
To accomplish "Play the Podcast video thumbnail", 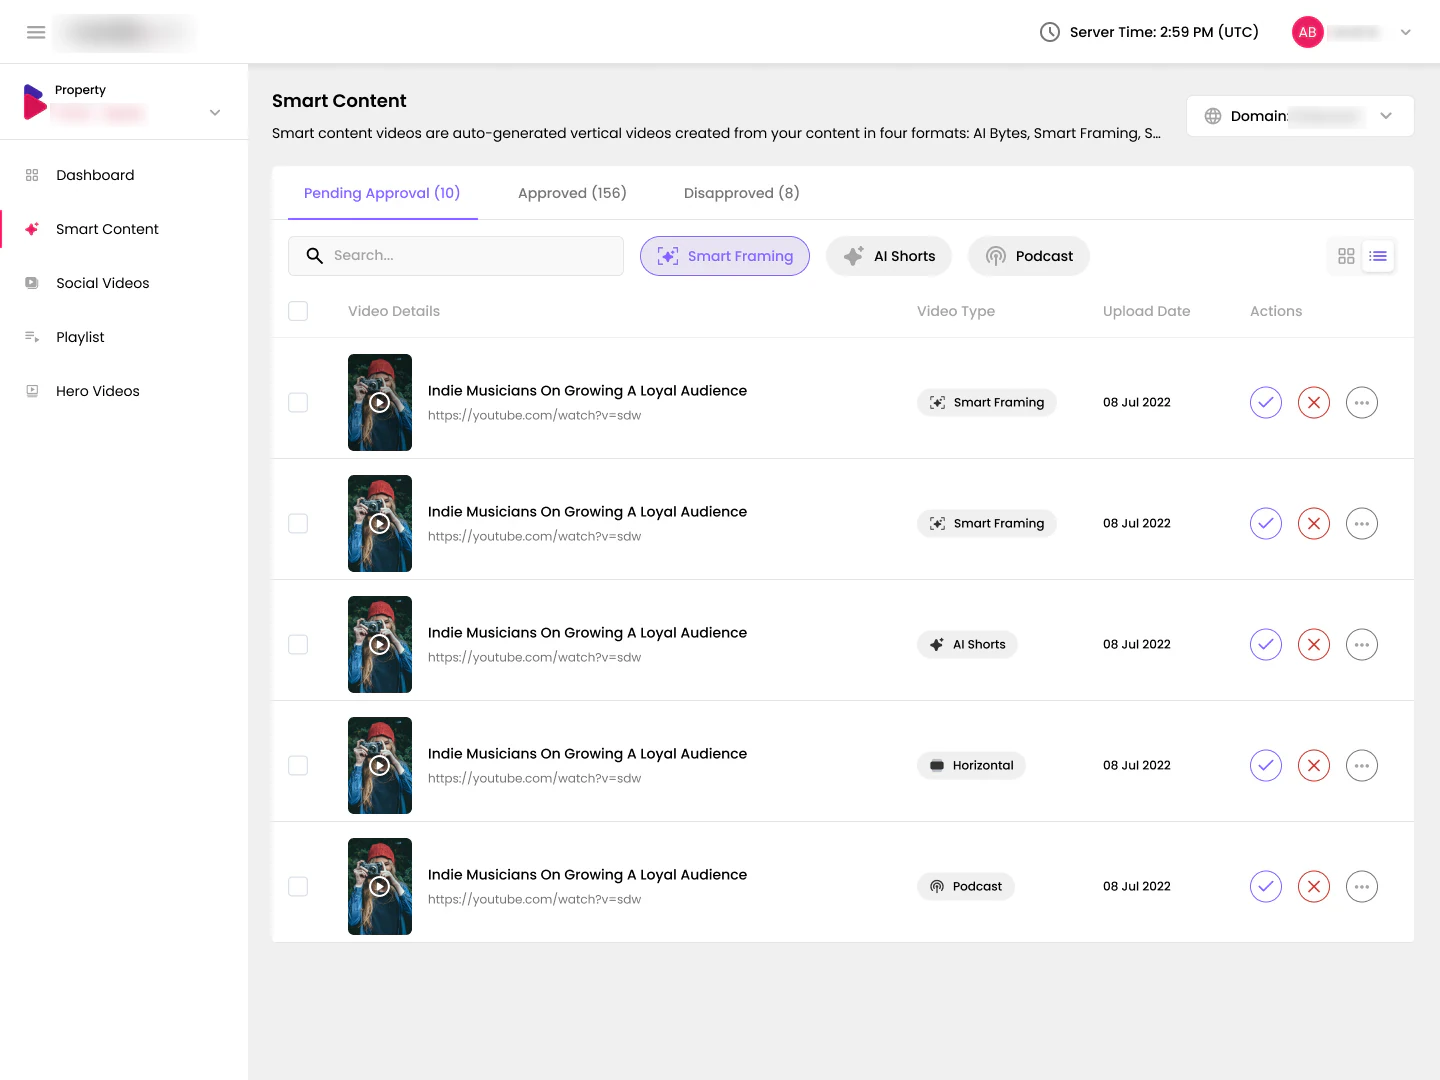I will pos(380,886).
